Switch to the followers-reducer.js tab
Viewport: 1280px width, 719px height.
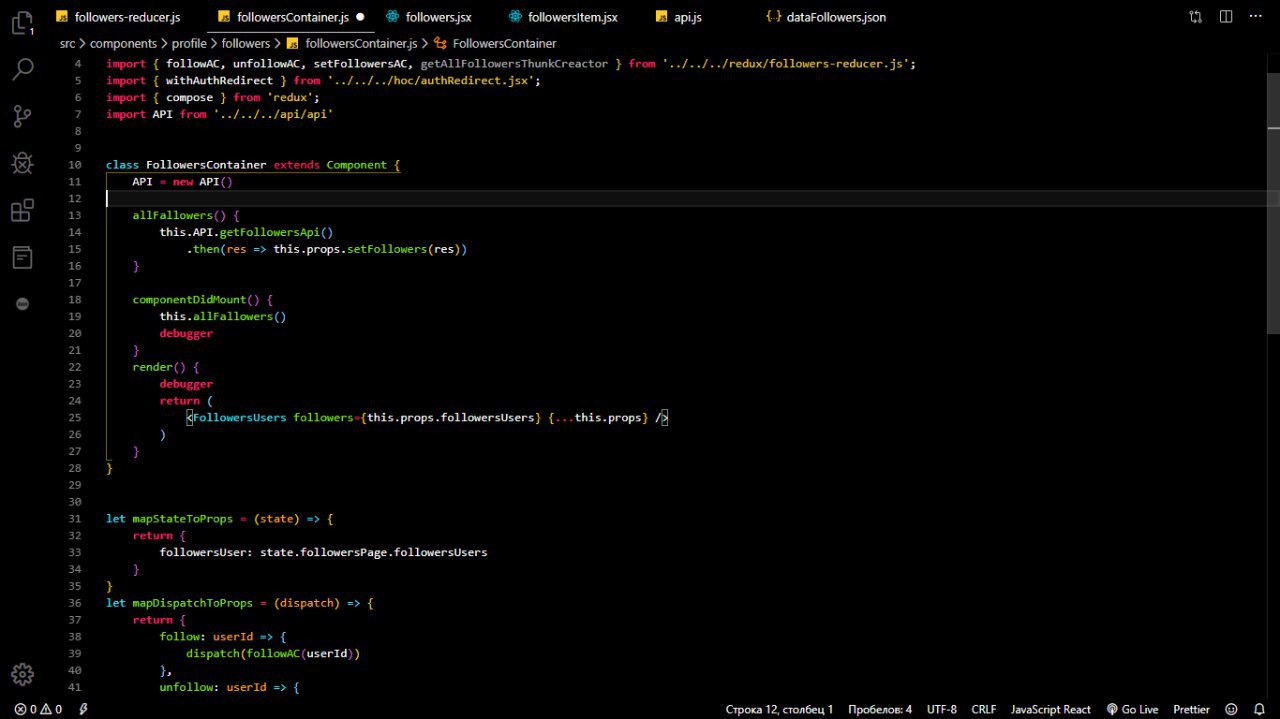coord(117,17)
